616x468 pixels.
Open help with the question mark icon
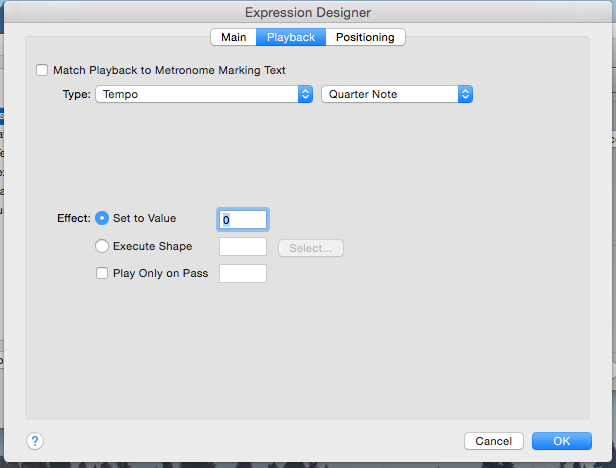click(x=34, y=441)
